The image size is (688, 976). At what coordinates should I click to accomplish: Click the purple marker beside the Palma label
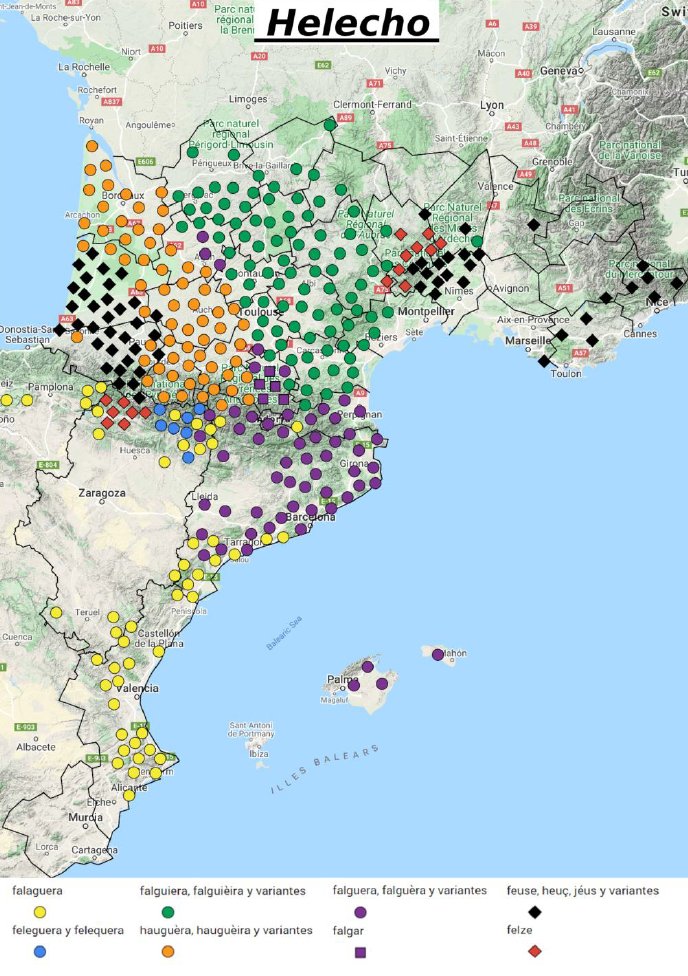354,685
